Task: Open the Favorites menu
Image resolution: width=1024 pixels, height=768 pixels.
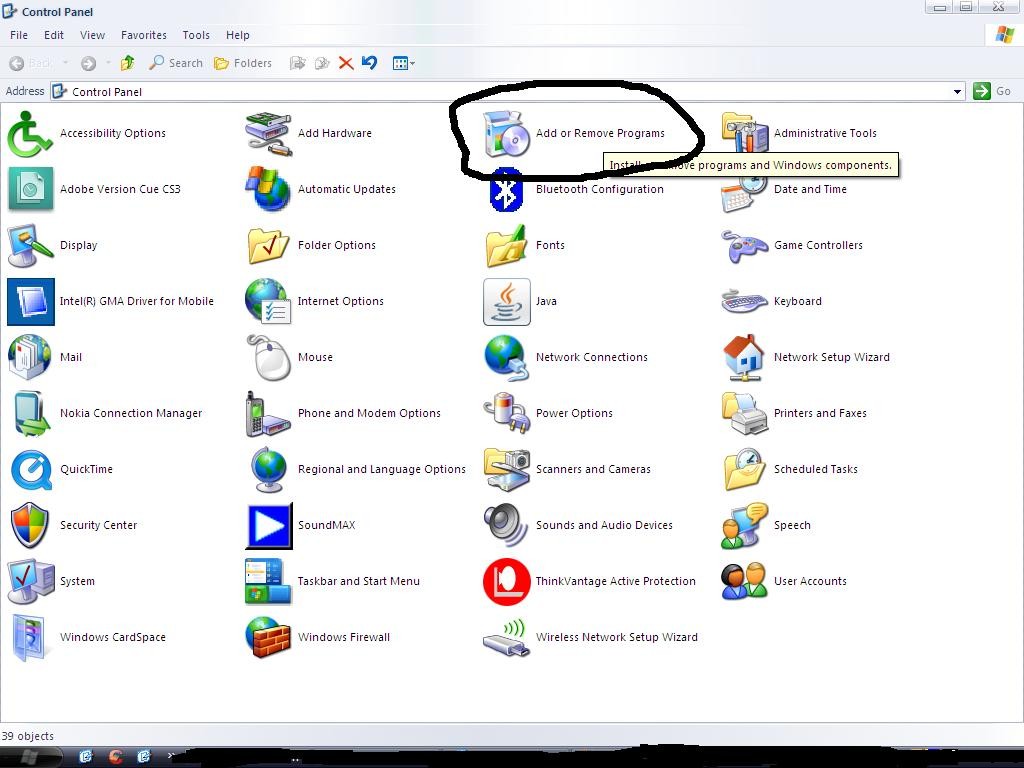Action: tap(144, 35)
